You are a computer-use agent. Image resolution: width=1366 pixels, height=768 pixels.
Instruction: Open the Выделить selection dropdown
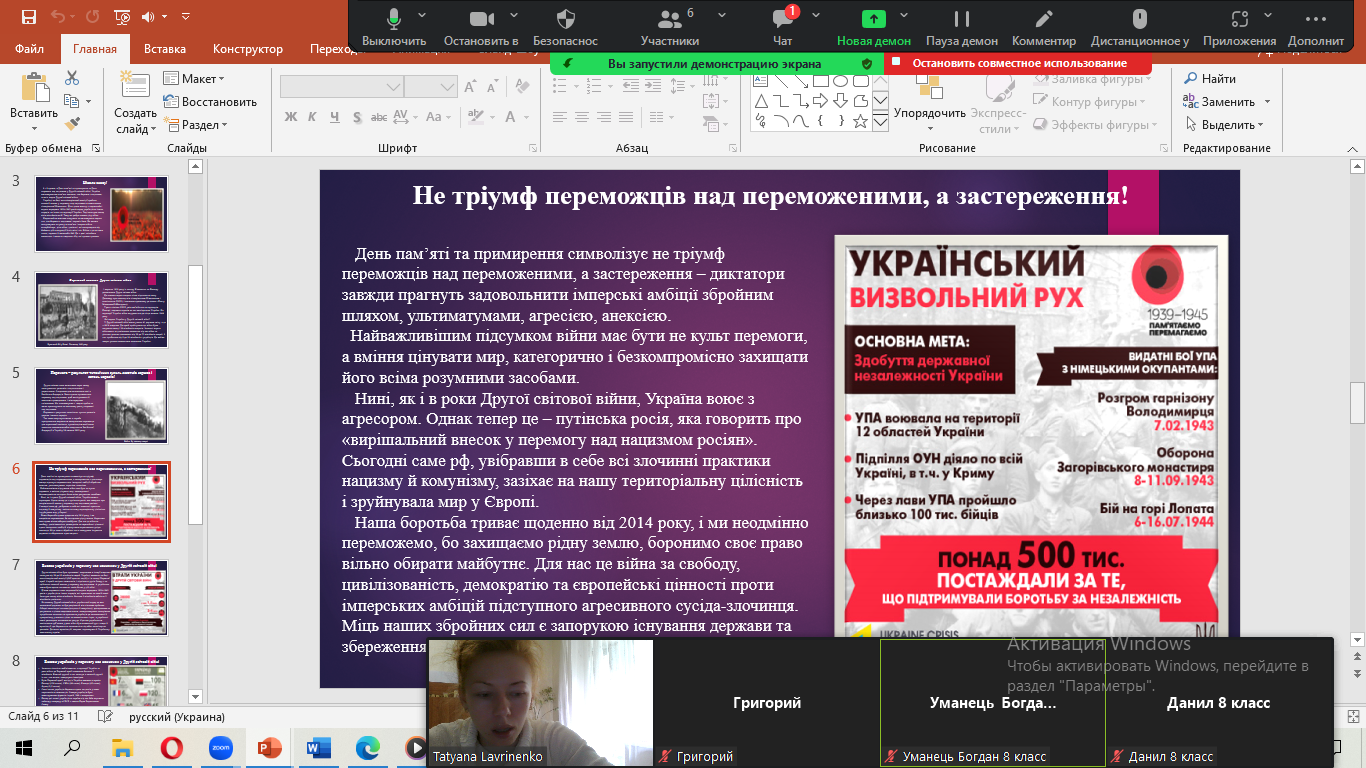[1224, 125]
